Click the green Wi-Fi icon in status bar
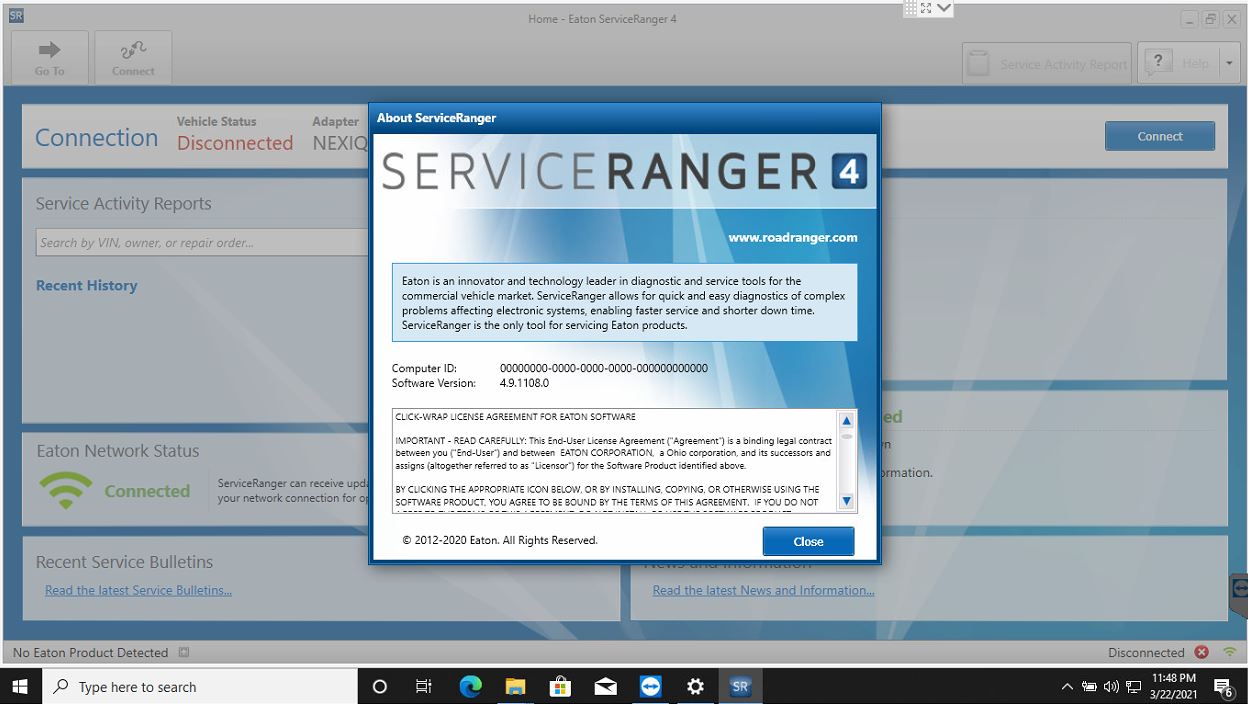Screen dimensions: 1248x704 1229,652
